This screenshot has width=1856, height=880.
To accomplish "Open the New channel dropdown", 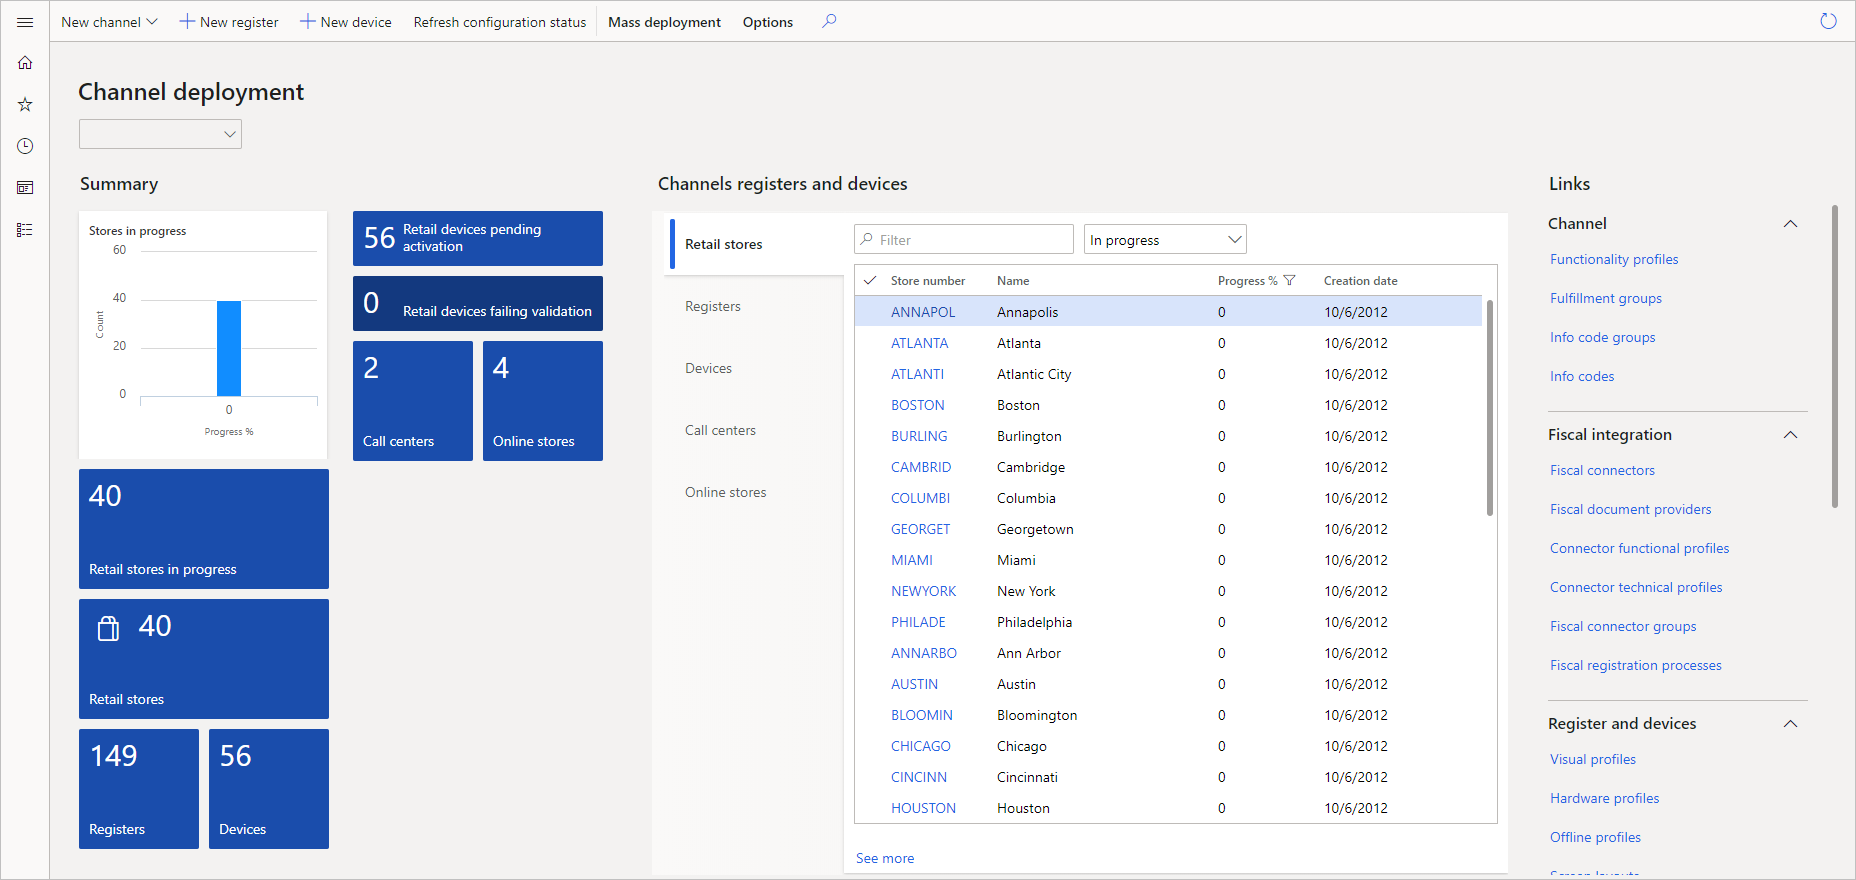I will tap(109, 22).
